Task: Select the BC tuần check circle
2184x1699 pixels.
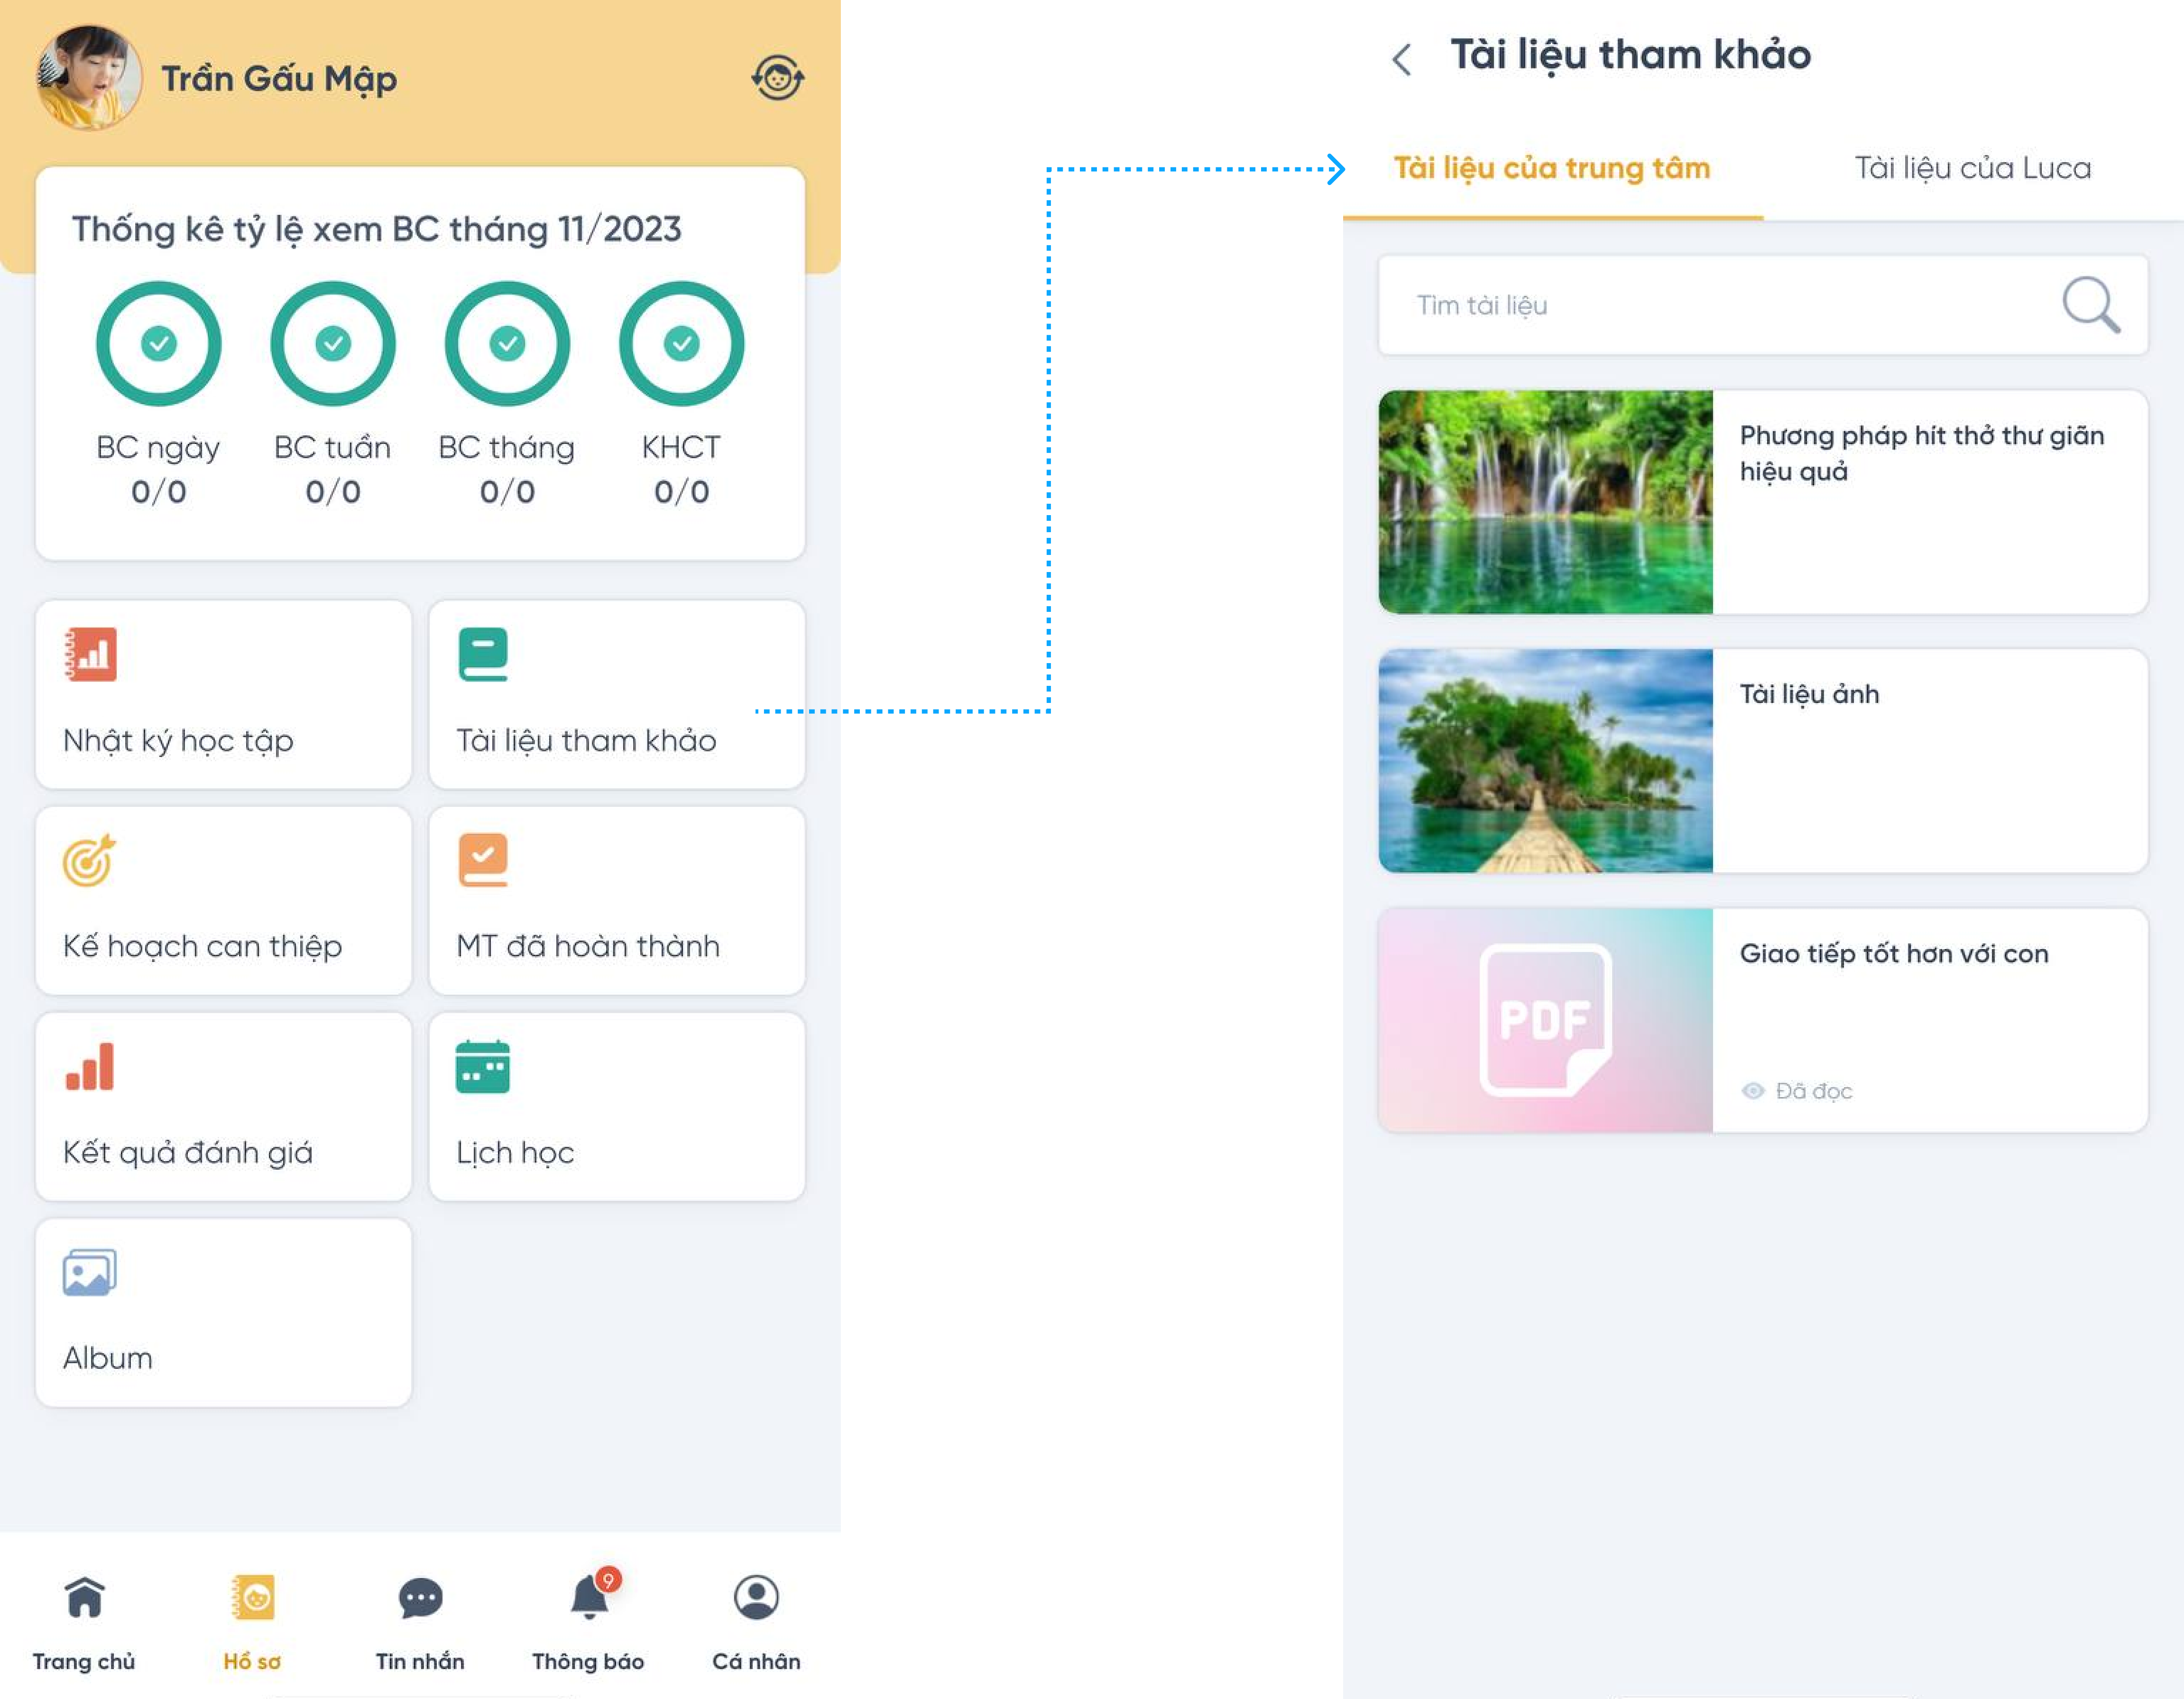Action: click(x=333, y=343)
